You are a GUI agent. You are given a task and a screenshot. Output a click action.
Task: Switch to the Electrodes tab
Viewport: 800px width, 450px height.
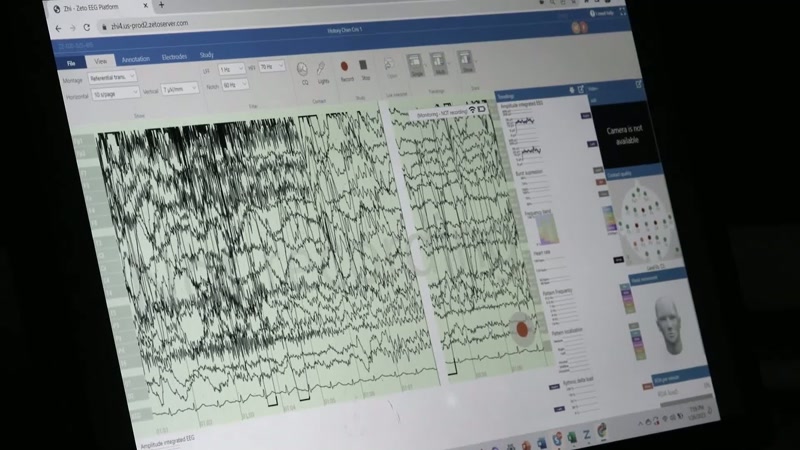click(x=174, y=57)
